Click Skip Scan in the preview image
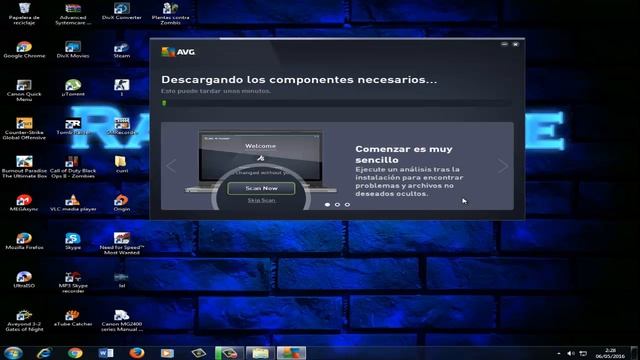The width and height of the screenshot is (640, 360). pos(261,200)
